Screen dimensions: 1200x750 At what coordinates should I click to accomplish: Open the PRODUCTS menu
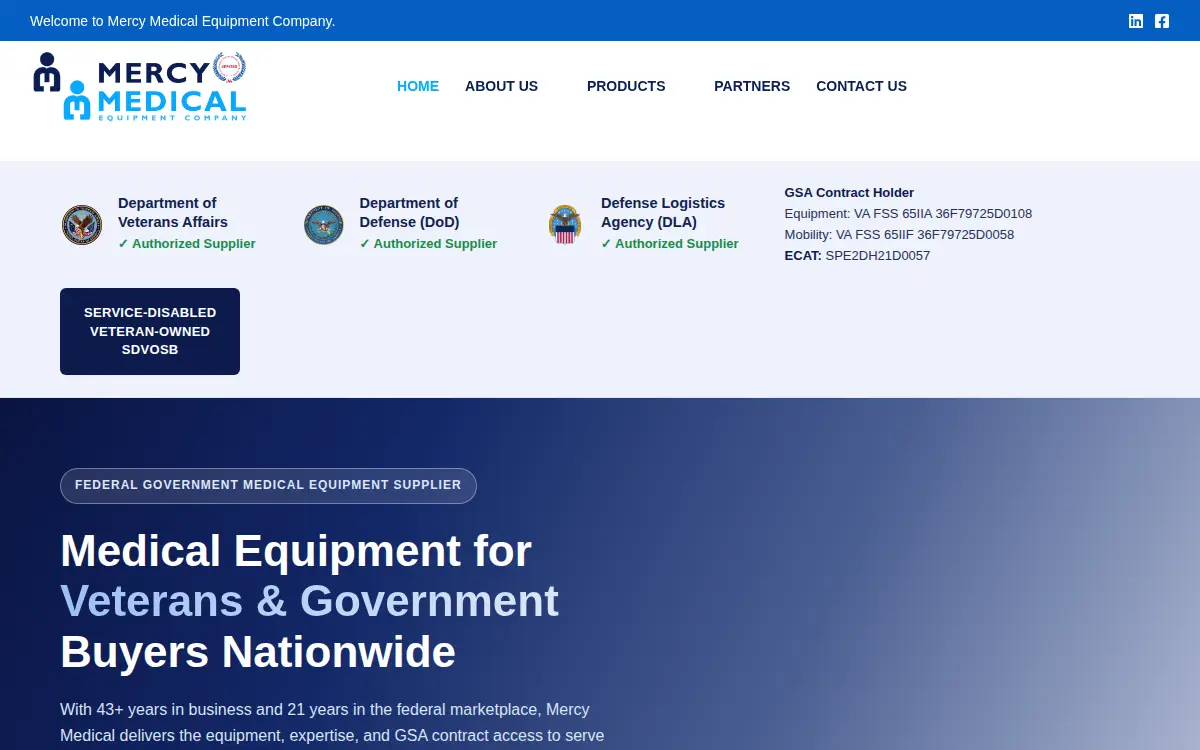point(626,86)
